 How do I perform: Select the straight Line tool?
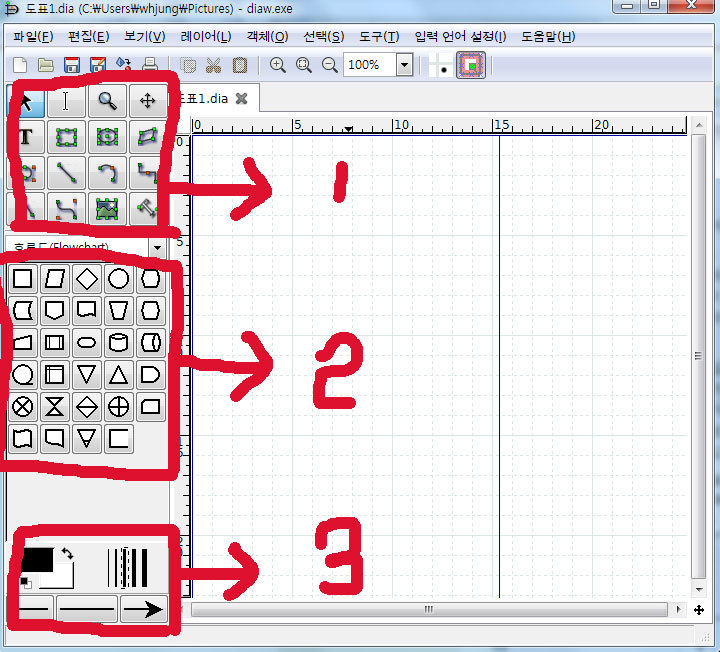pyautogui.click(x=66, y=173)
